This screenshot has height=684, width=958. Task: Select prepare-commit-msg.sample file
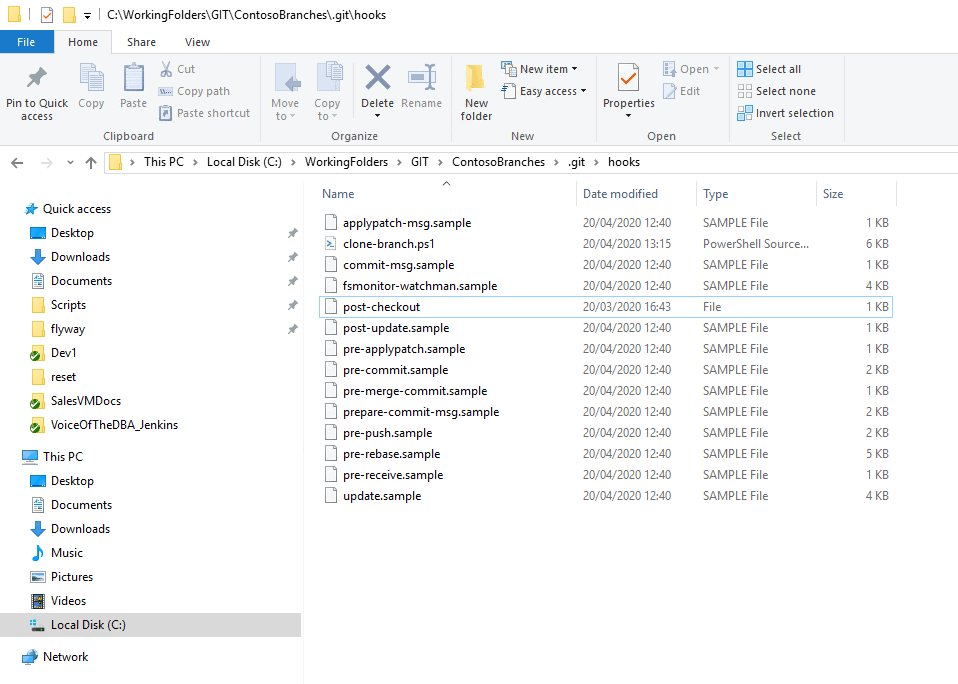605,412
